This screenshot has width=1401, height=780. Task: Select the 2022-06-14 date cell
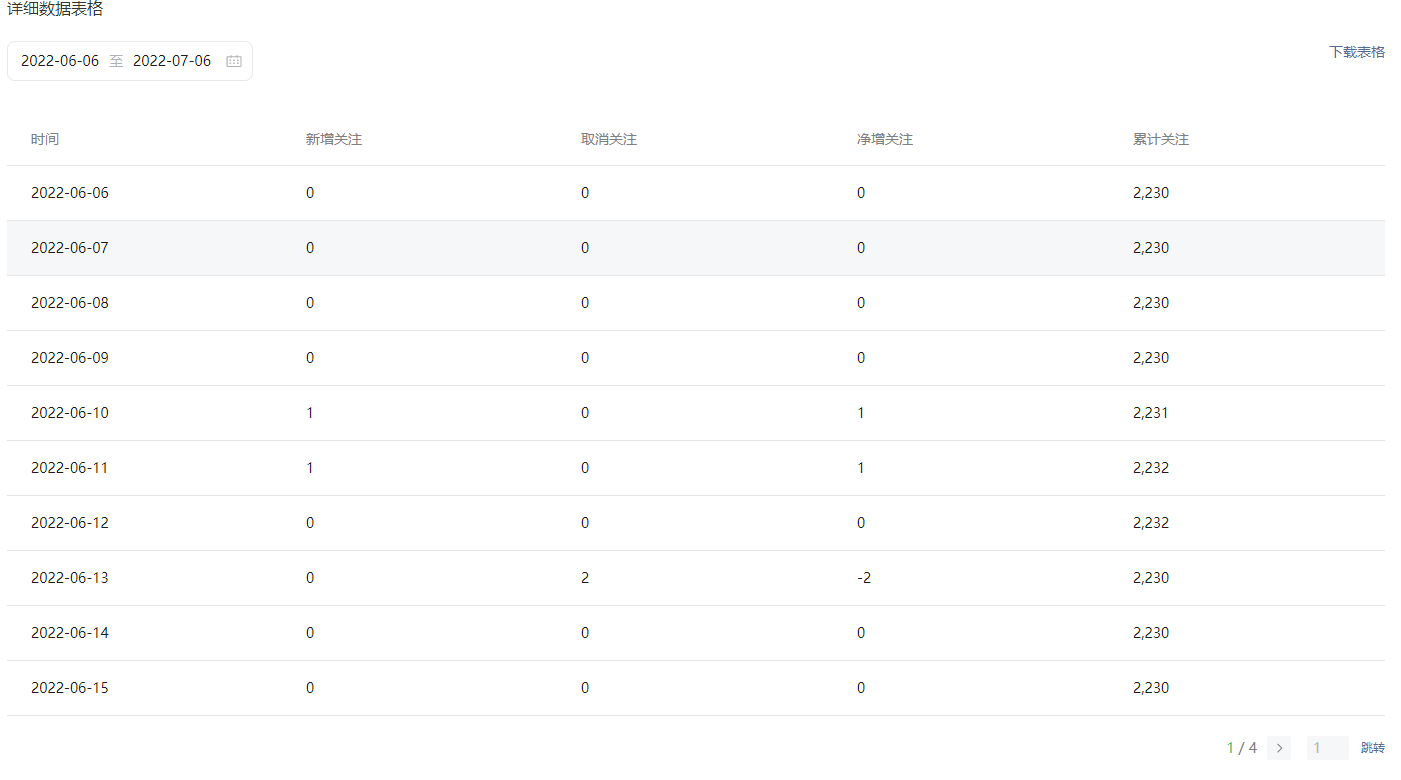pos(70,633)
